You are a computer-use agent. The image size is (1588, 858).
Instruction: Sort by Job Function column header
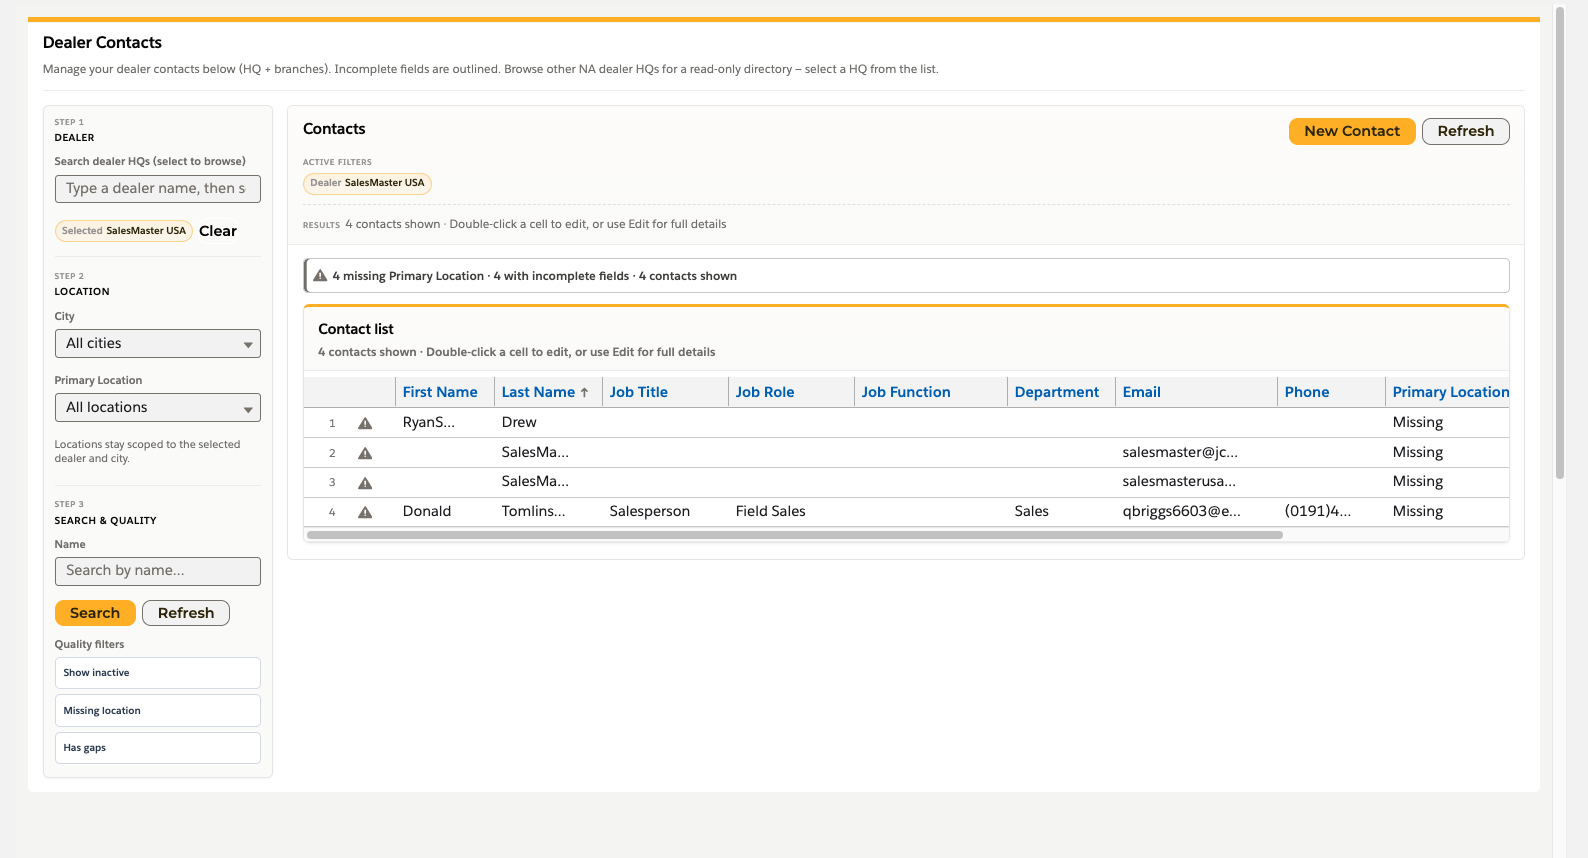[906, 392]
